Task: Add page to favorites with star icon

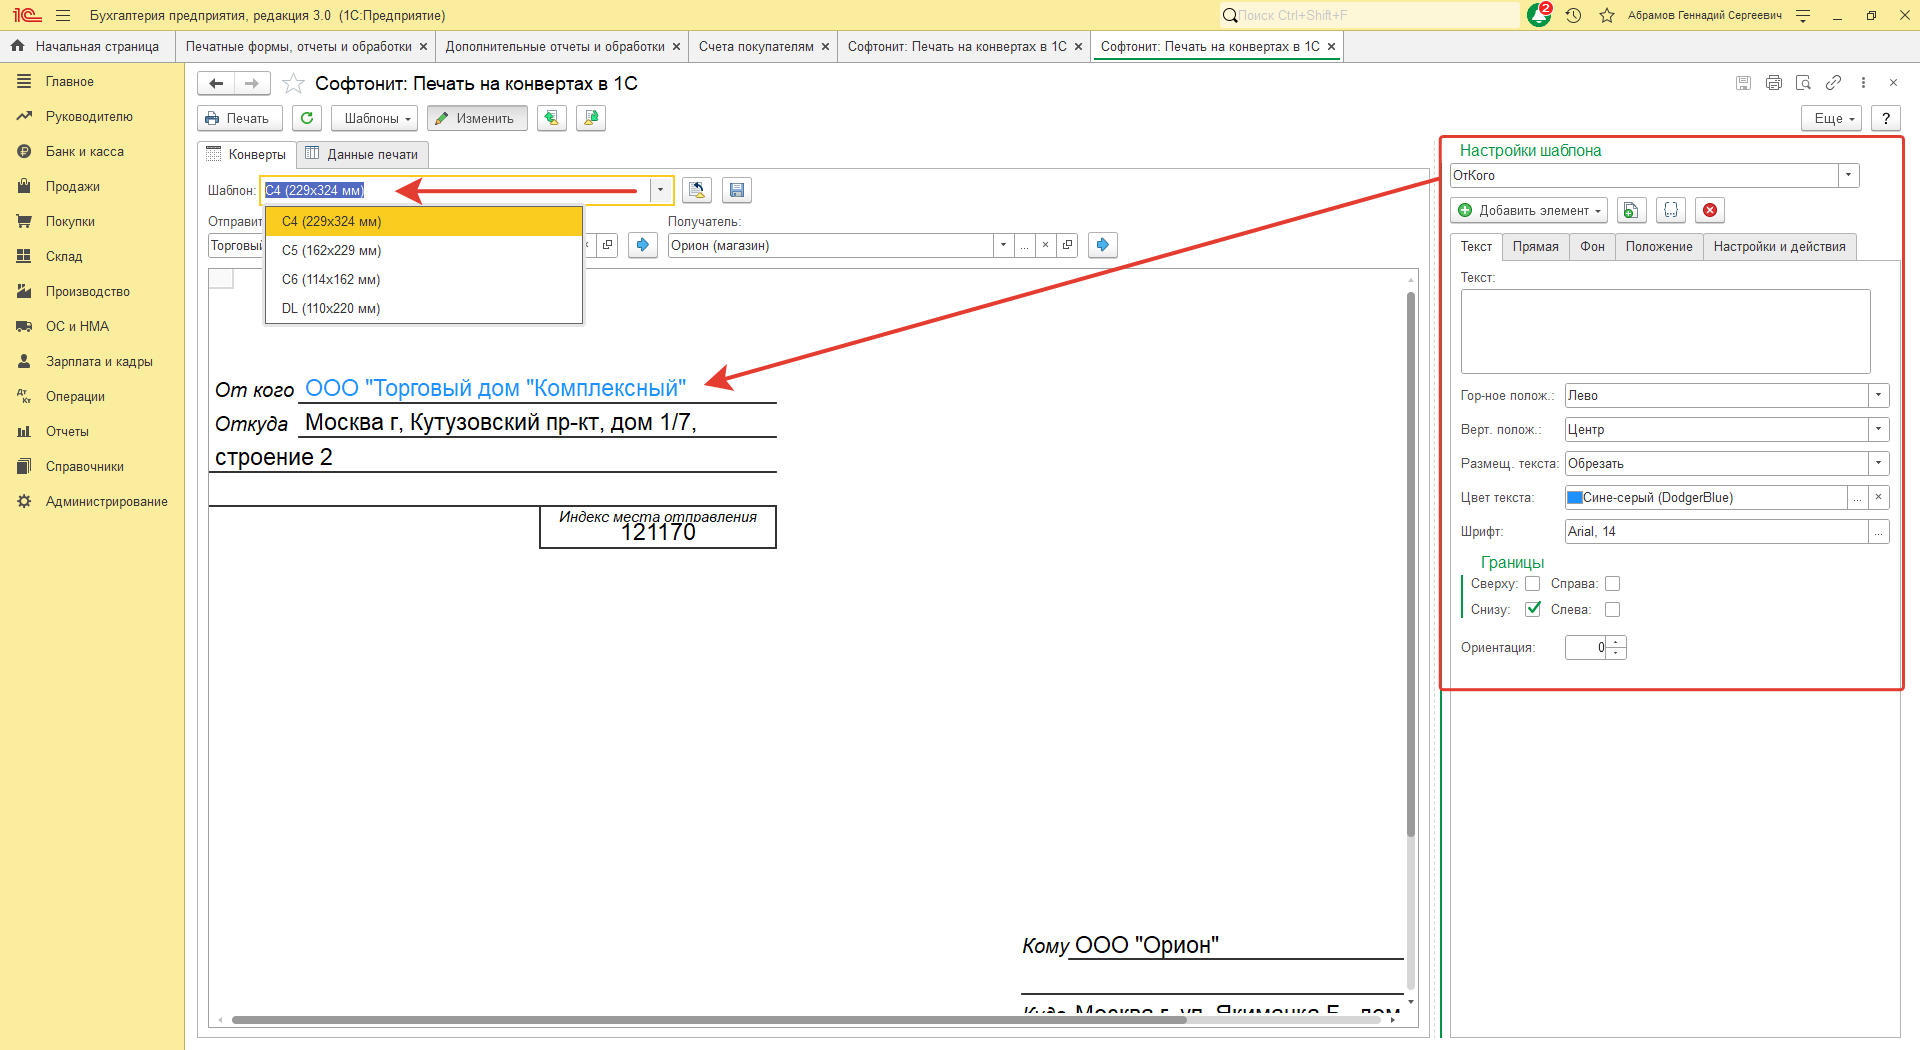Action: [293, 84]
